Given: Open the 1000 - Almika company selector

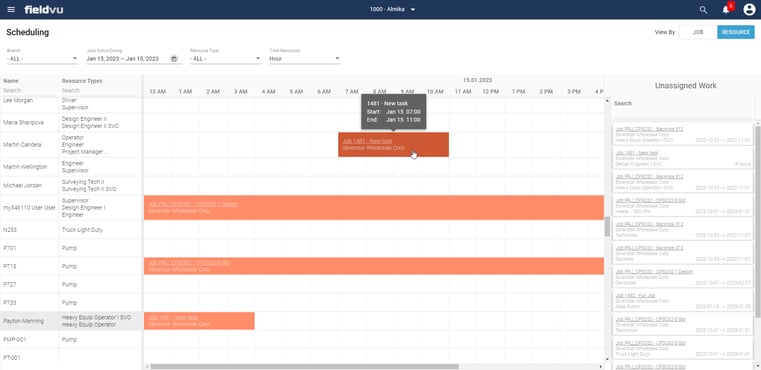Looking at the screenshot, I should (393, 9).
